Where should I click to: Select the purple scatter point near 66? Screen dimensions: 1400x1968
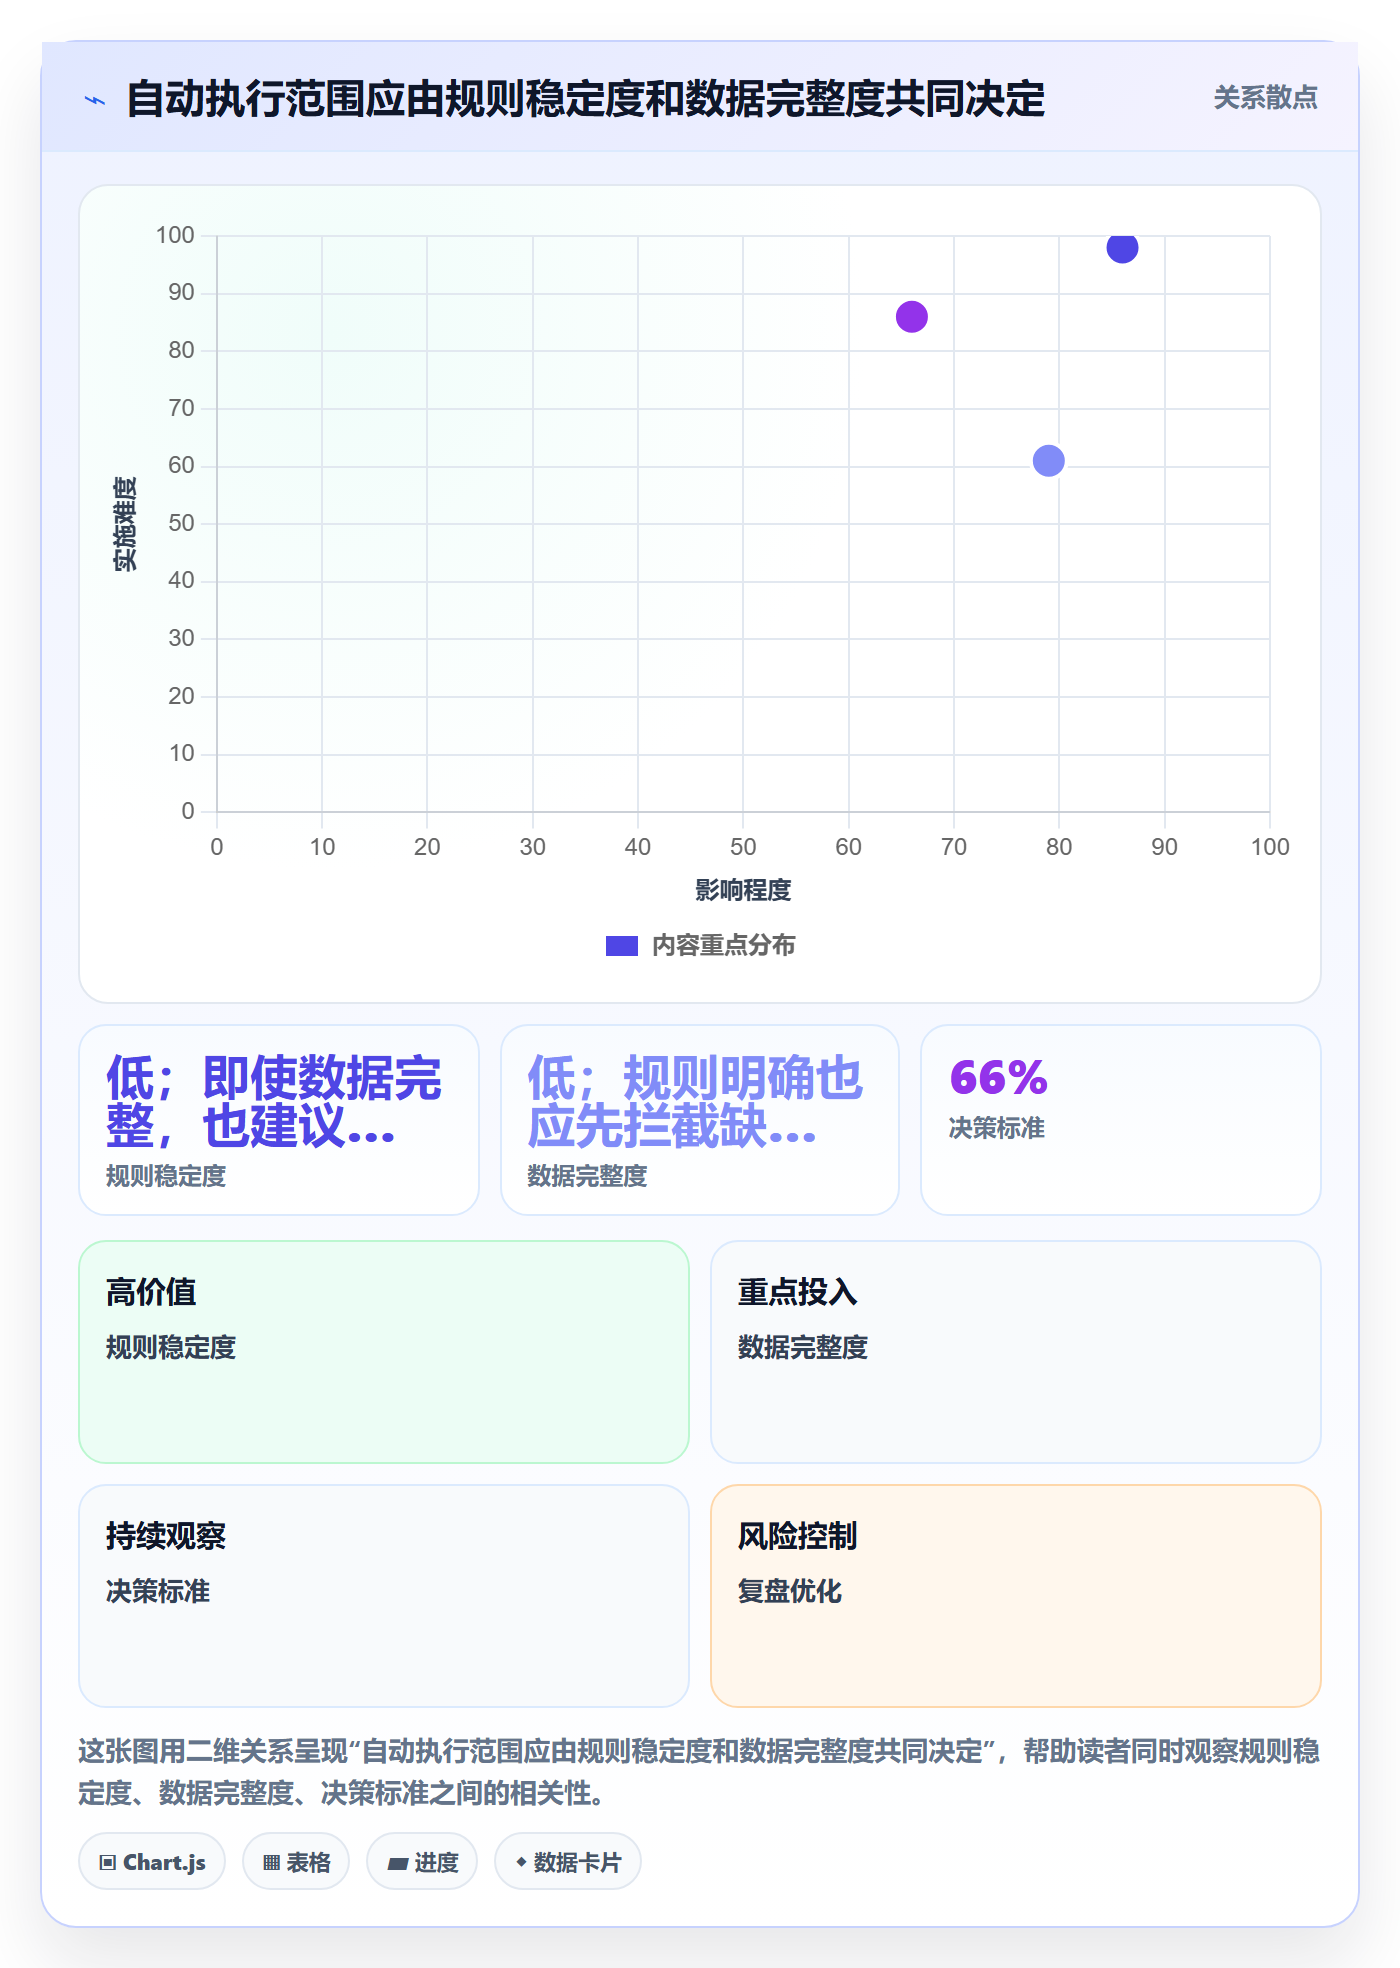(x=912, y=317)
